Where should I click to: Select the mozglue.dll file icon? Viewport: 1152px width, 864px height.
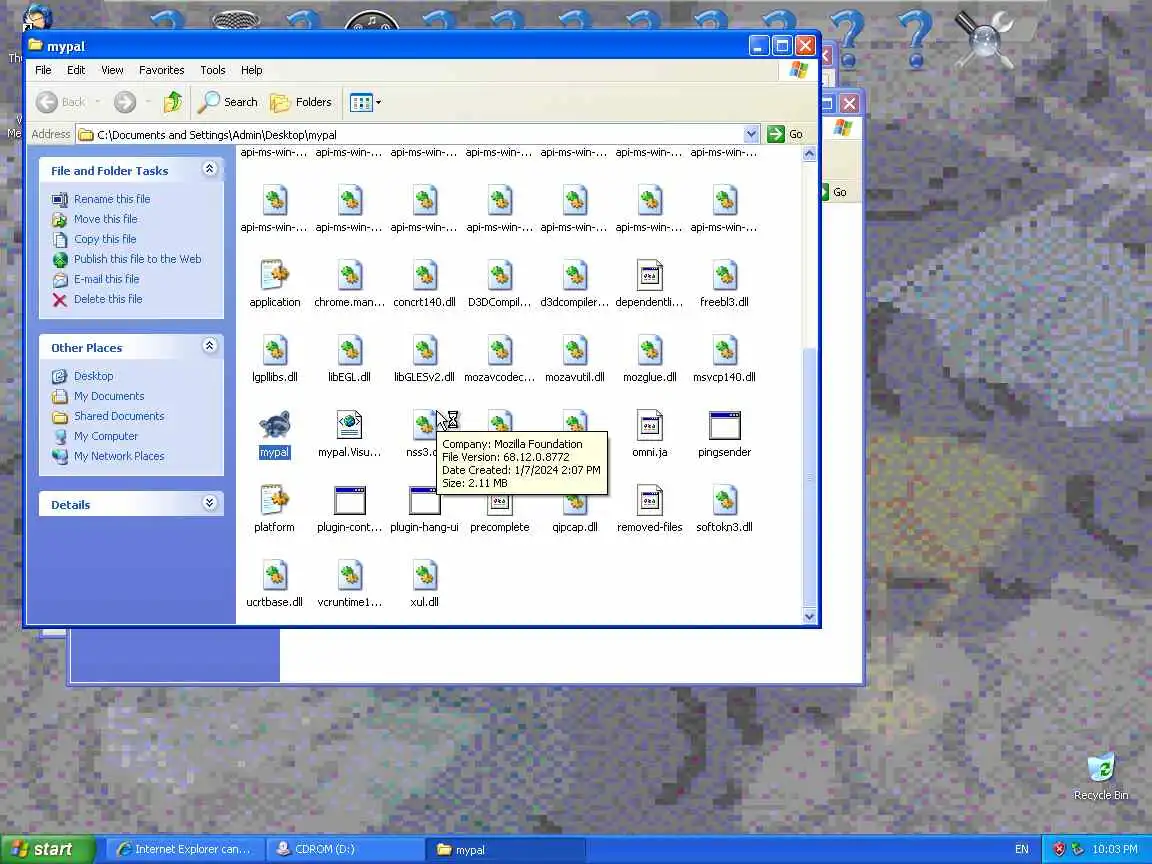[x=649, y=350]
